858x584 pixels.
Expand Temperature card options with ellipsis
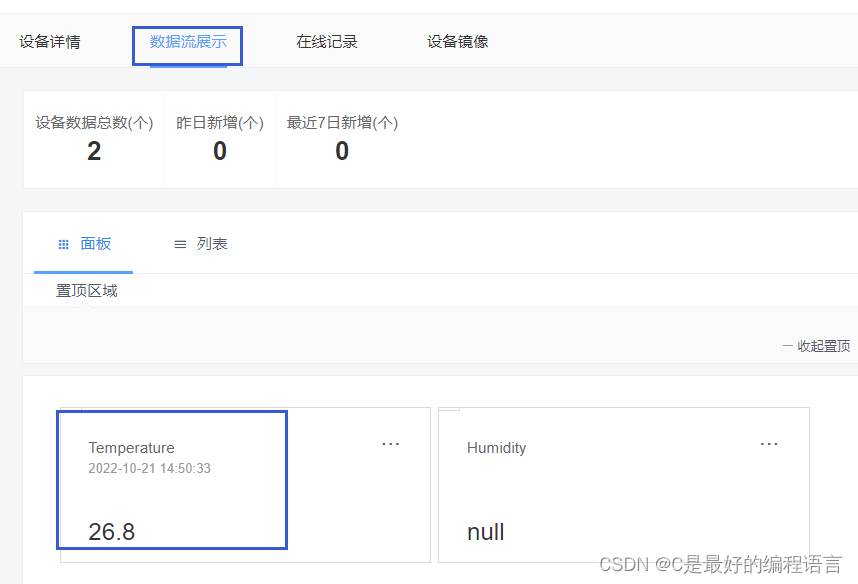point(391,444)
